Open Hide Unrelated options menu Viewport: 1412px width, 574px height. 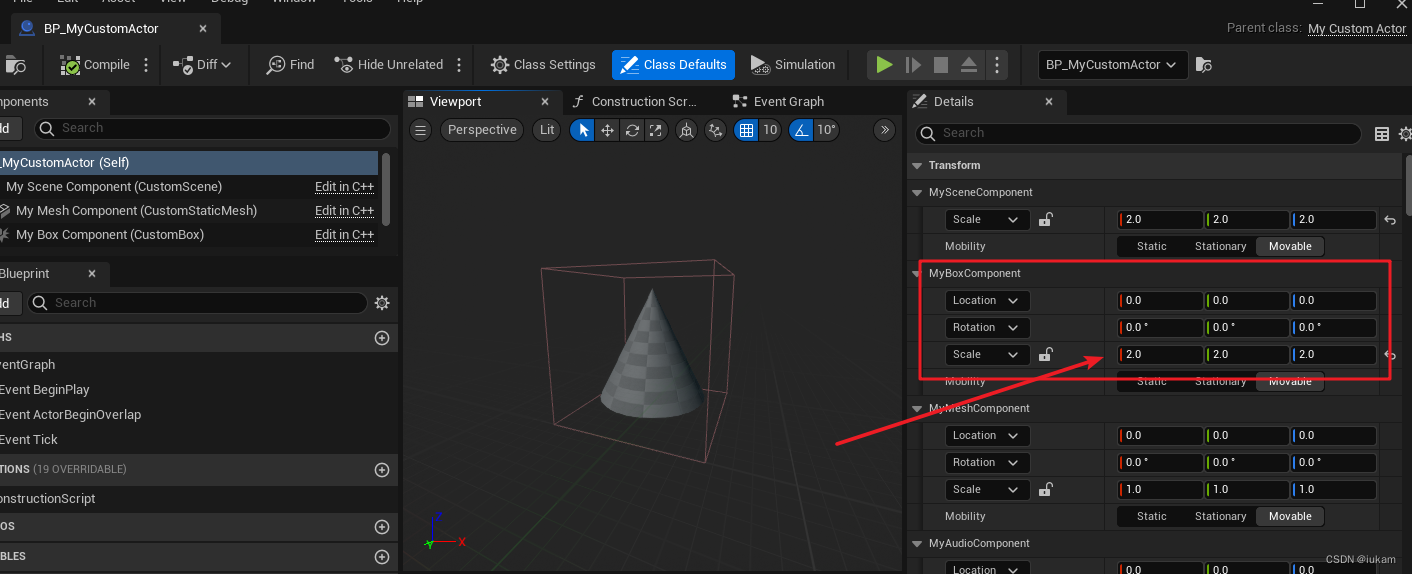[x=459, y=65]
